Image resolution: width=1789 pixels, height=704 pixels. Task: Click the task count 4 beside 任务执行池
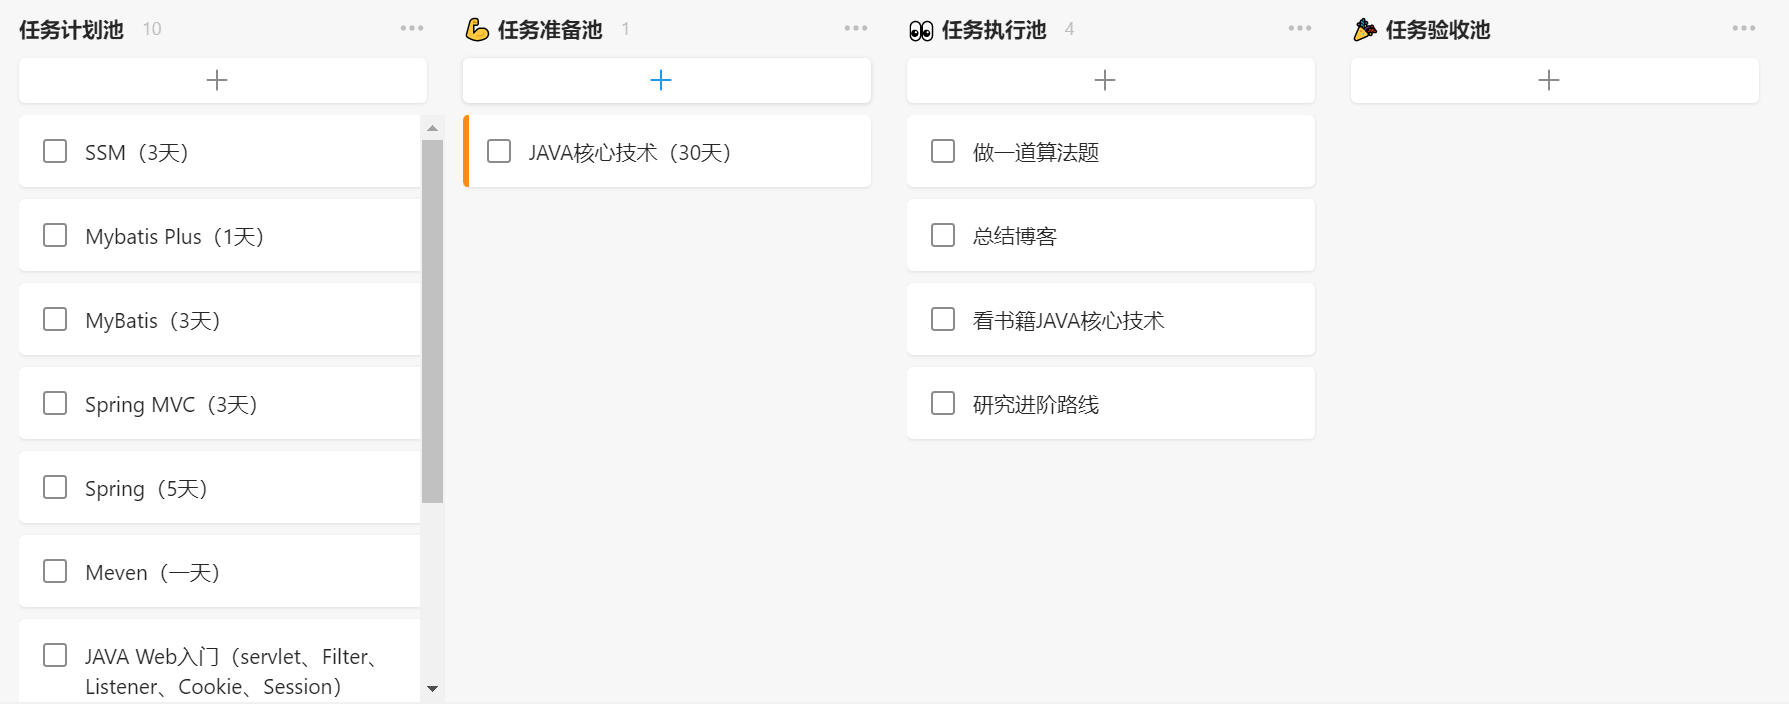pyautogui.click(x=1069, y=29)
